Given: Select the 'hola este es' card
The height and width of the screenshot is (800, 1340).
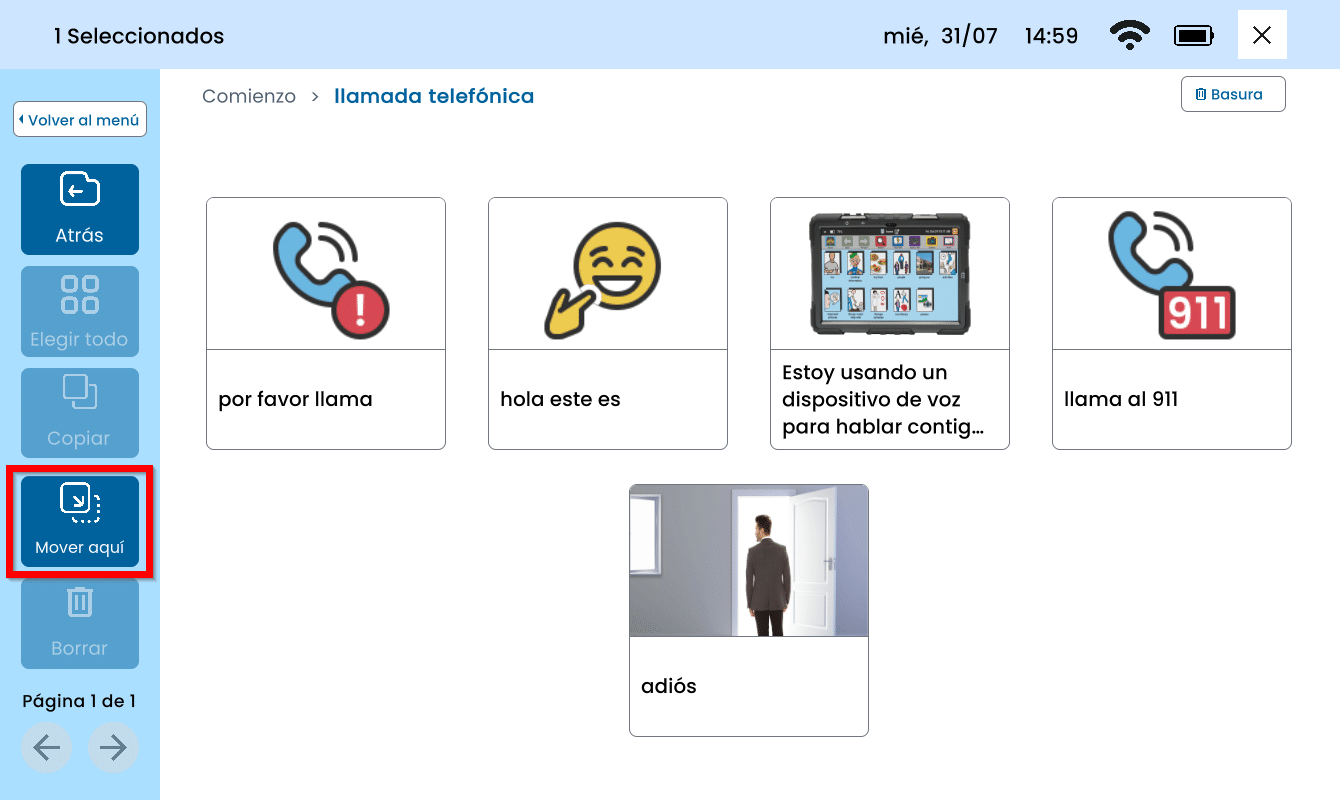Looking at the screenshot, I should coord(608,323).
